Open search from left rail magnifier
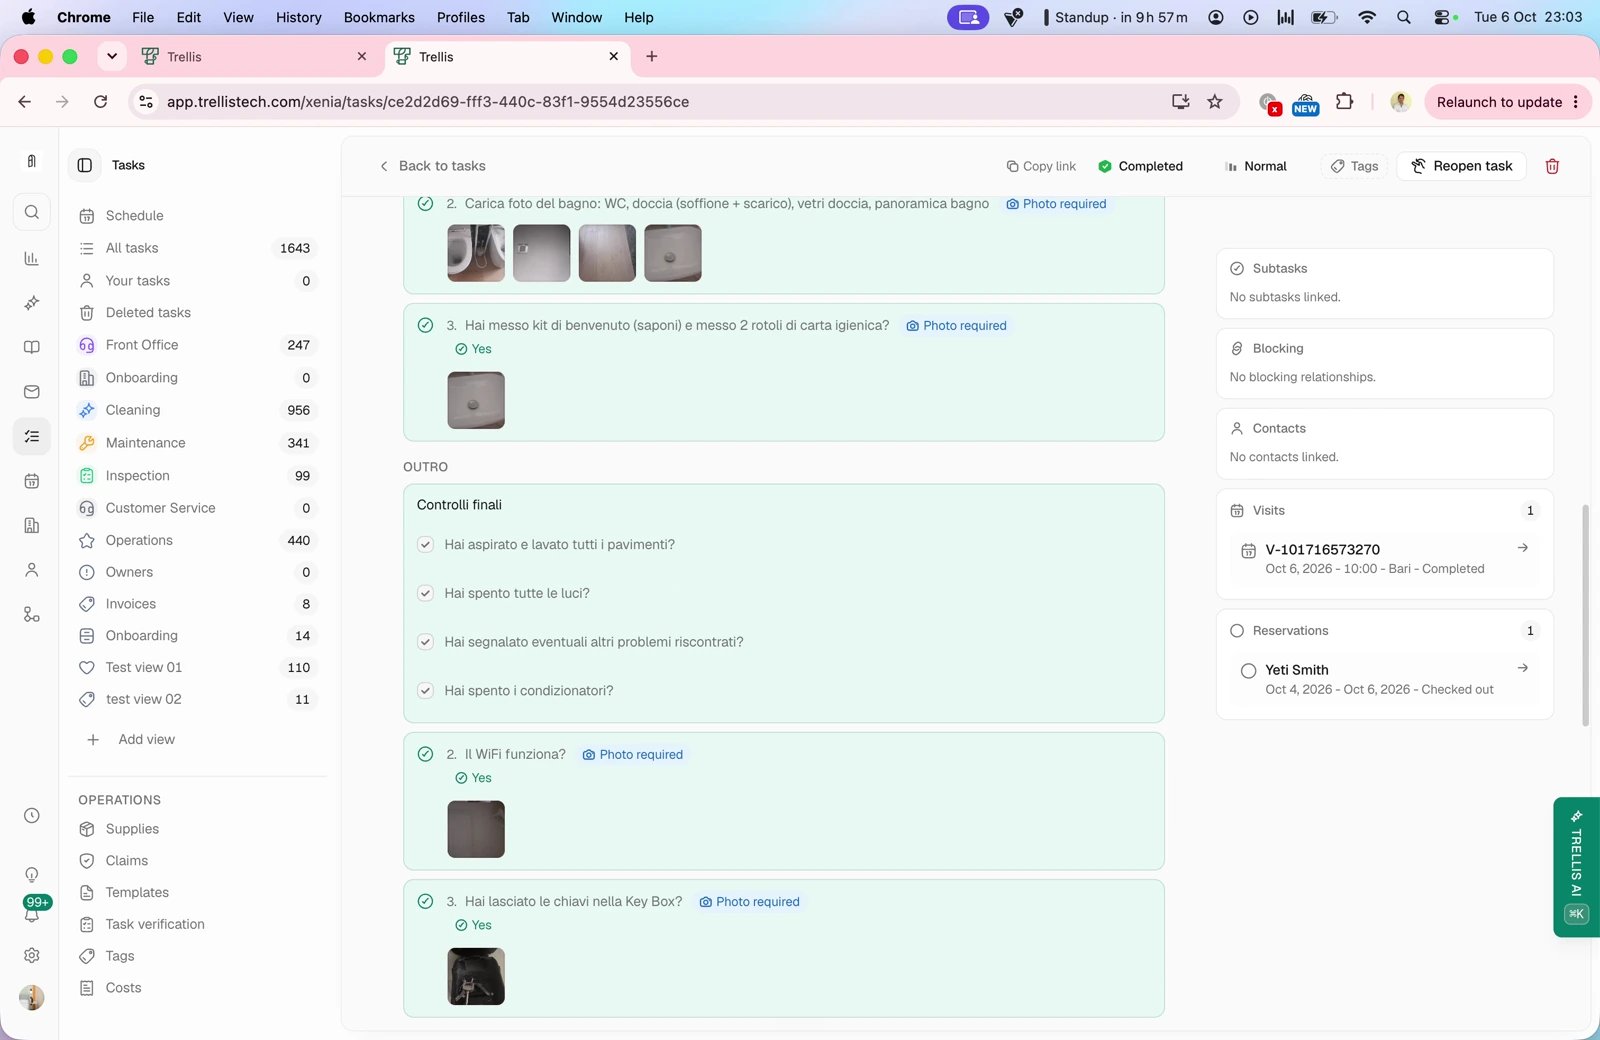 click(x=32, y=212)
